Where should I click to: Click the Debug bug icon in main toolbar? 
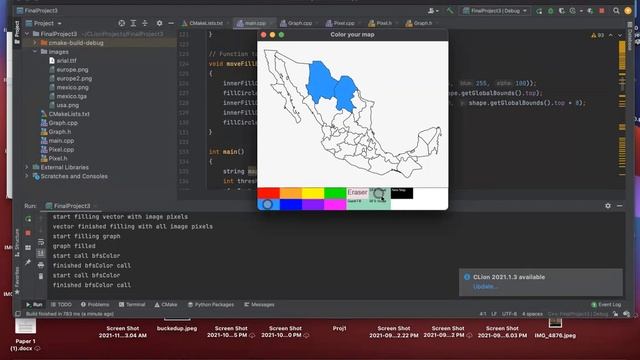pyautogui.click(x=550, y=11)
